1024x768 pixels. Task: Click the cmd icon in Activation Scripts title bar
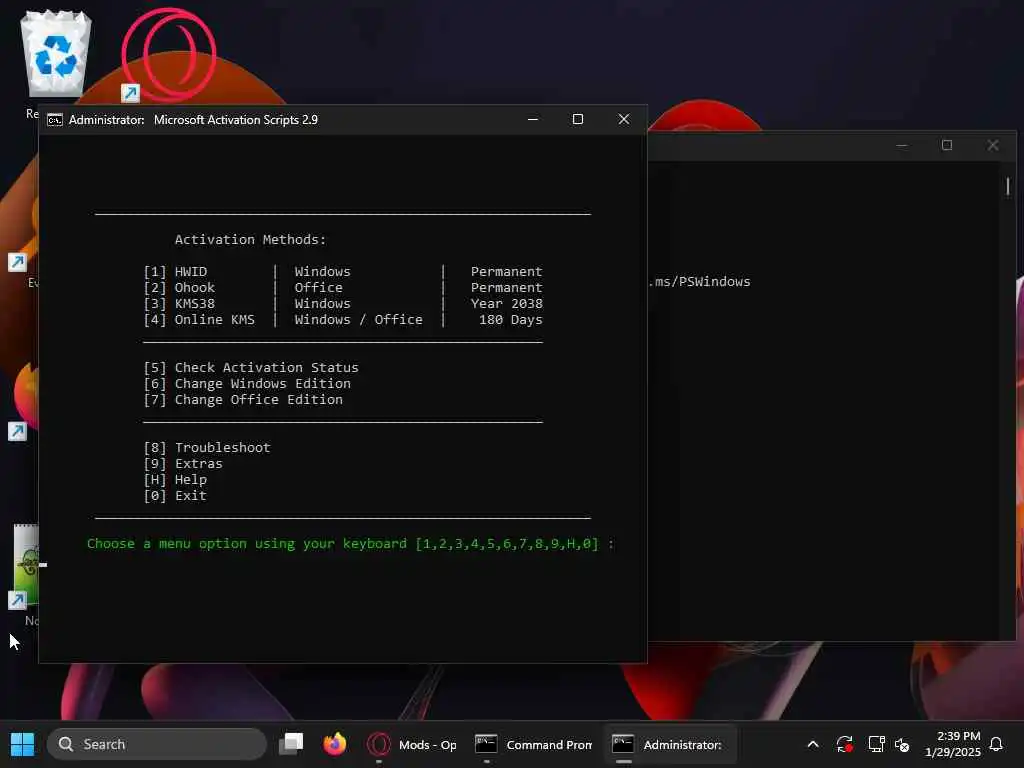[x=55, y=120]
